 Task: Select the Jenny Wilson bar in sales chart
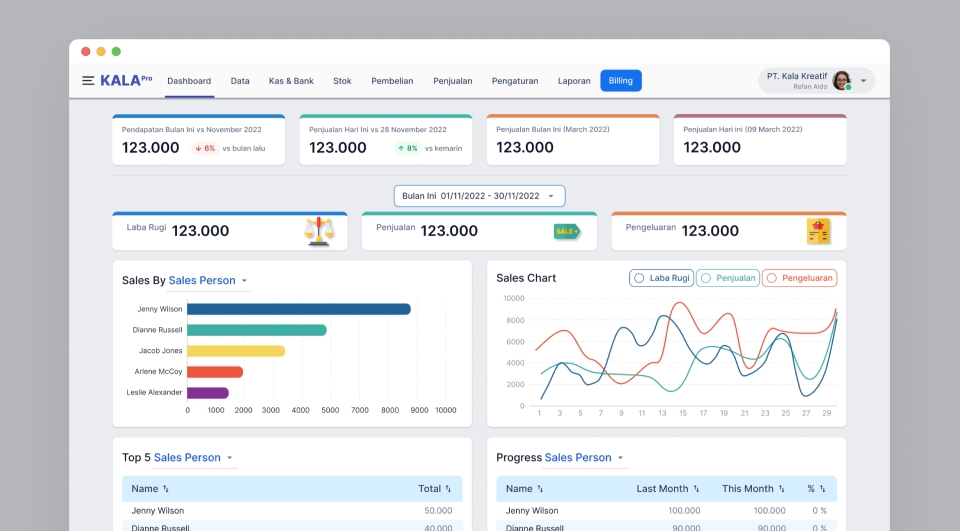pyautogui.click(x=299, y=309)
